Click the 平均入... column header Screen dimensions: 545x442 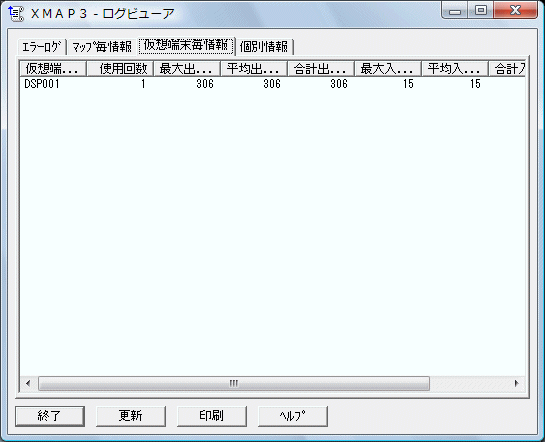click(455, 69)
